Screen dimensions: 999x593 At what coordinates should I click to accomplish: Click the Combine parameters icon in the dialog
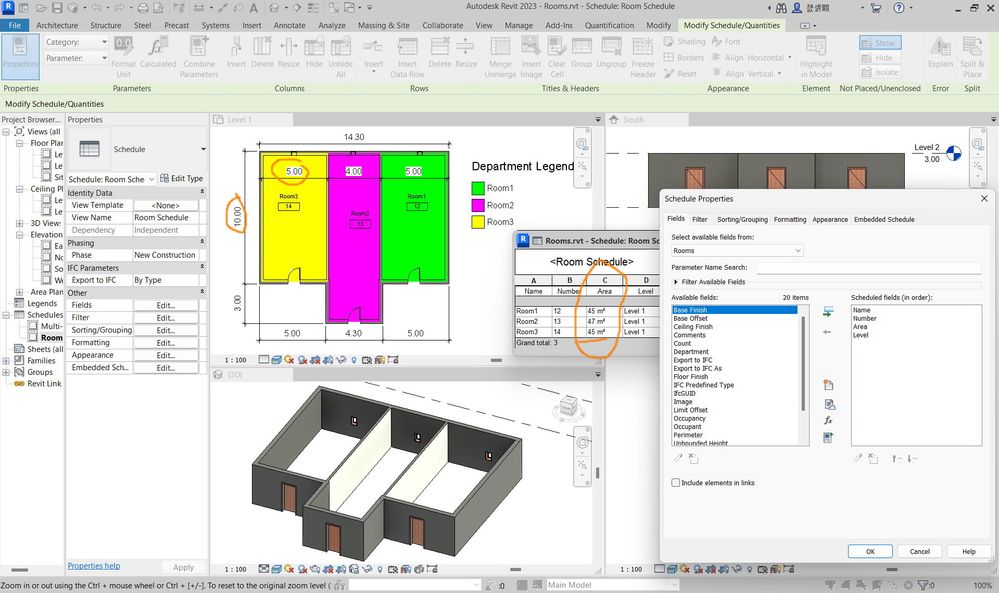[828, 438]
